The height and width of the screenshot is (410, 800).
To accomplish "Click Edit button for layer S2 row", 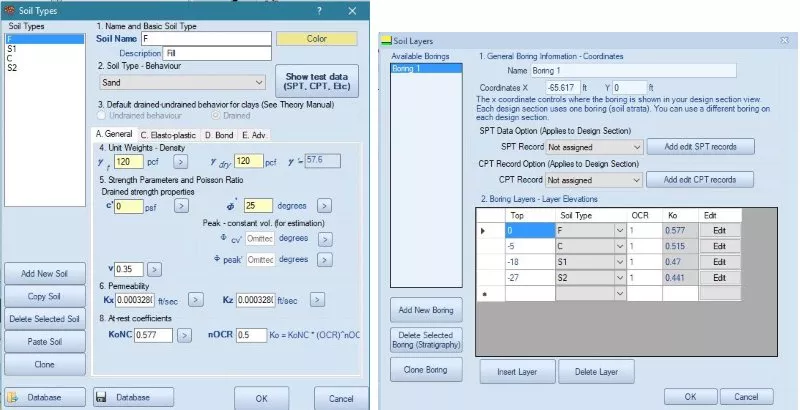I will click(719, 278).
